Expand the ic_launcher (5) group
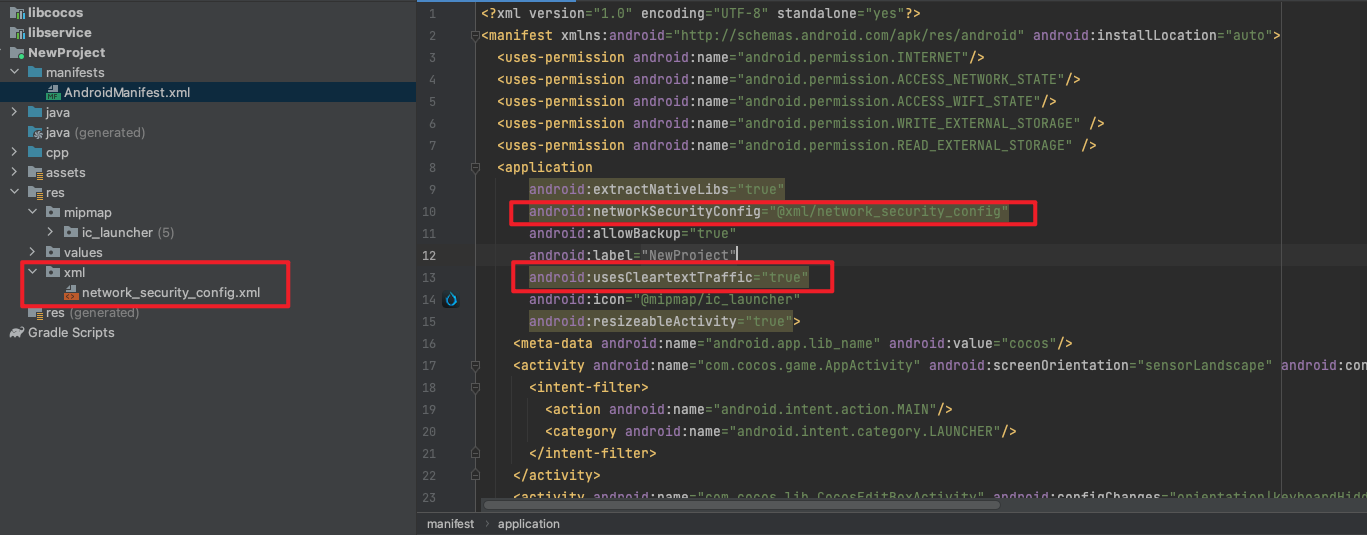Image resolution: width=1367 pixels, height=535 pixels. 50,233
